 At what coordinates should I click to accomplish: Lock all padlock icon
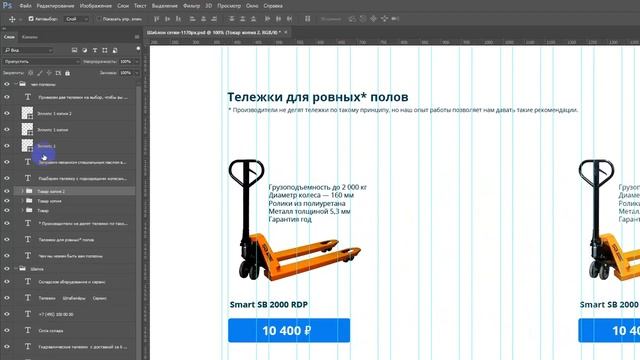tap(67, 73)
